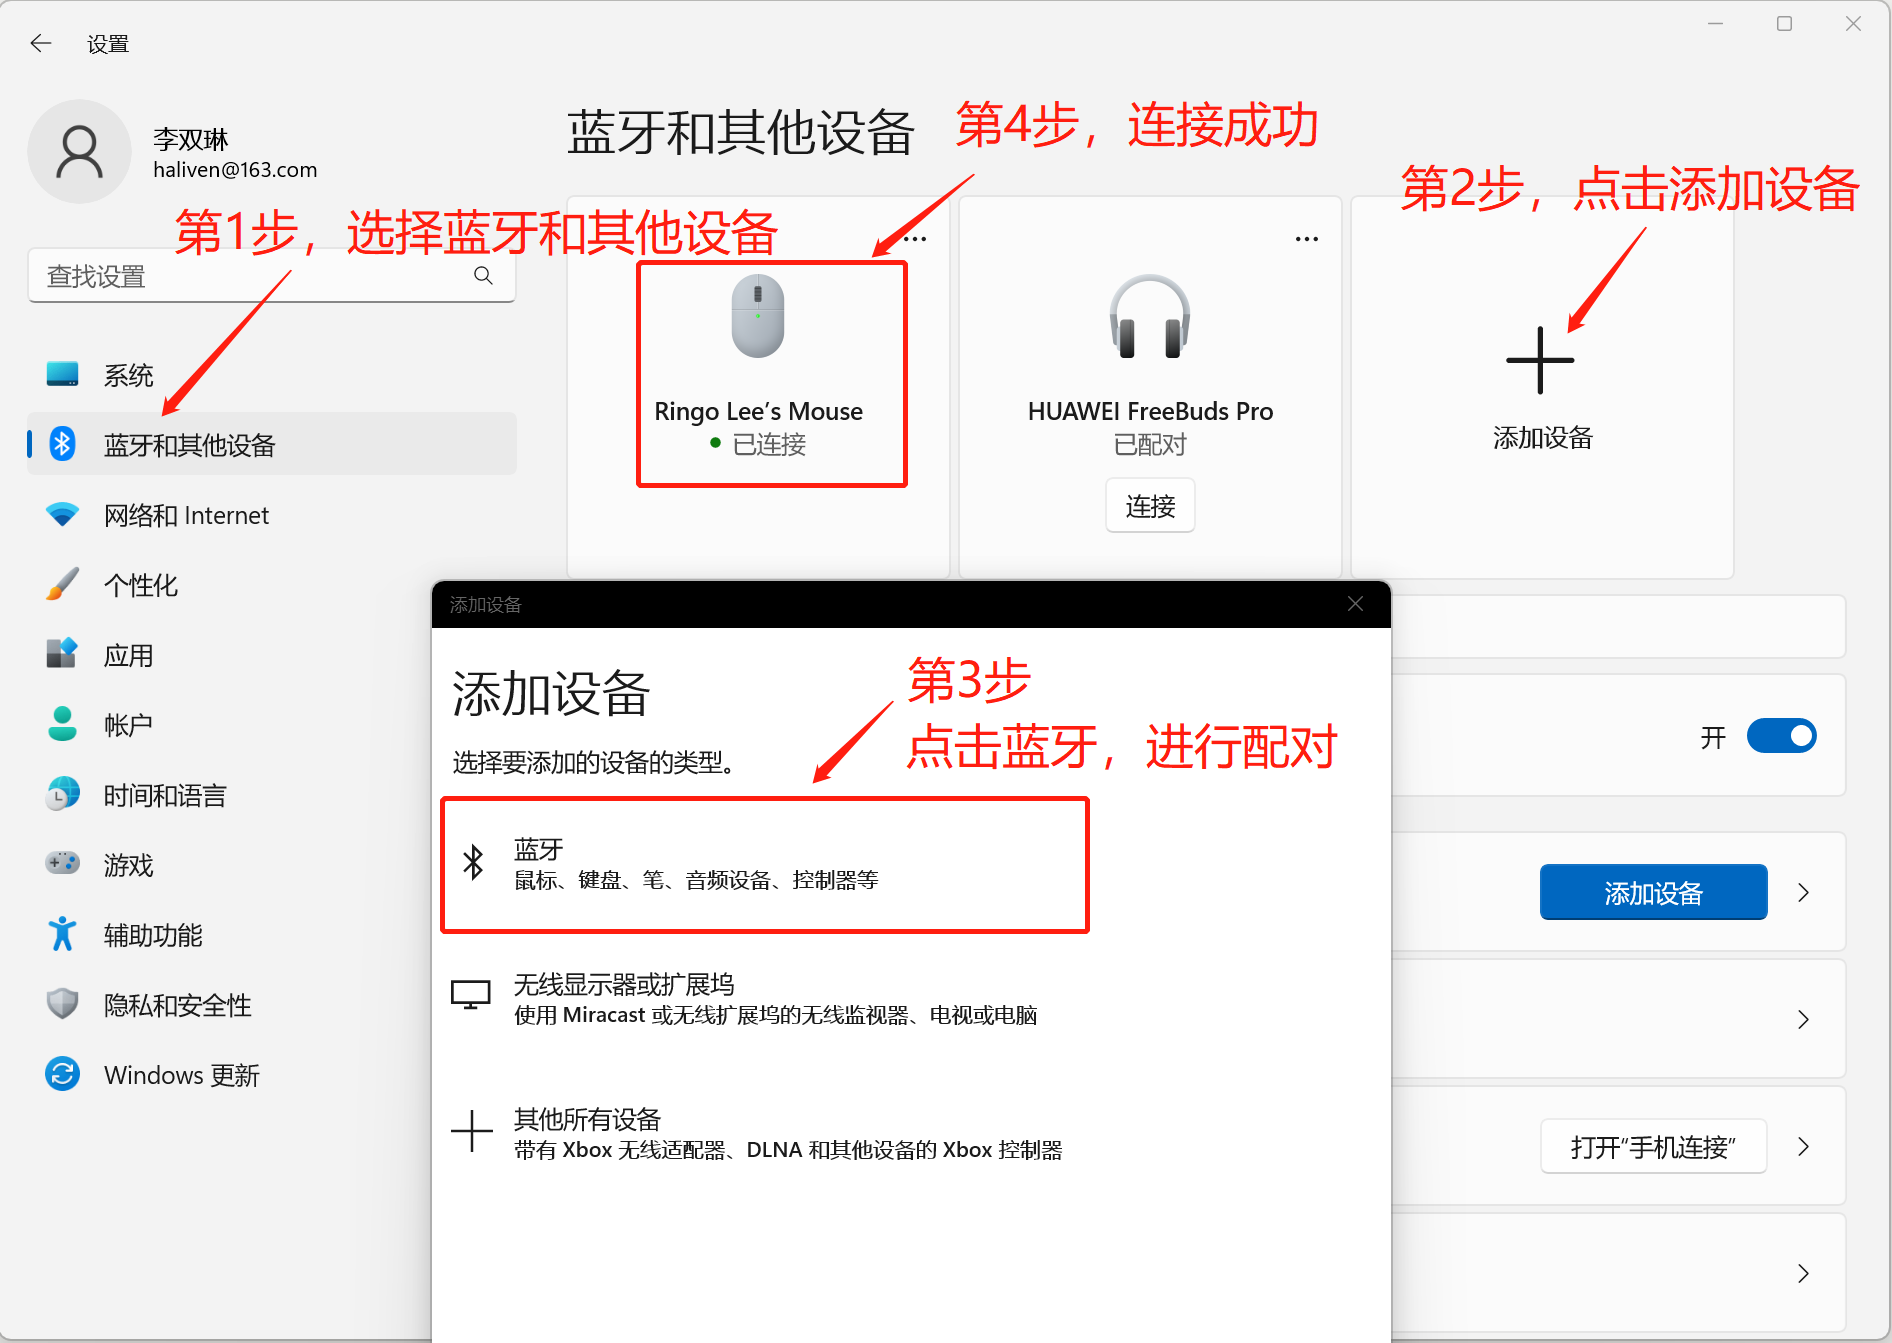Toggle the Bluetooth switch off
This screenshot has width=1892, height=1343.
coord(1781,737)
